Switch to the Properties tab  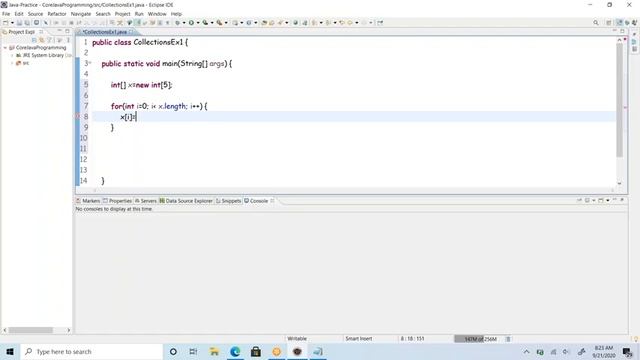pos(118,201)
